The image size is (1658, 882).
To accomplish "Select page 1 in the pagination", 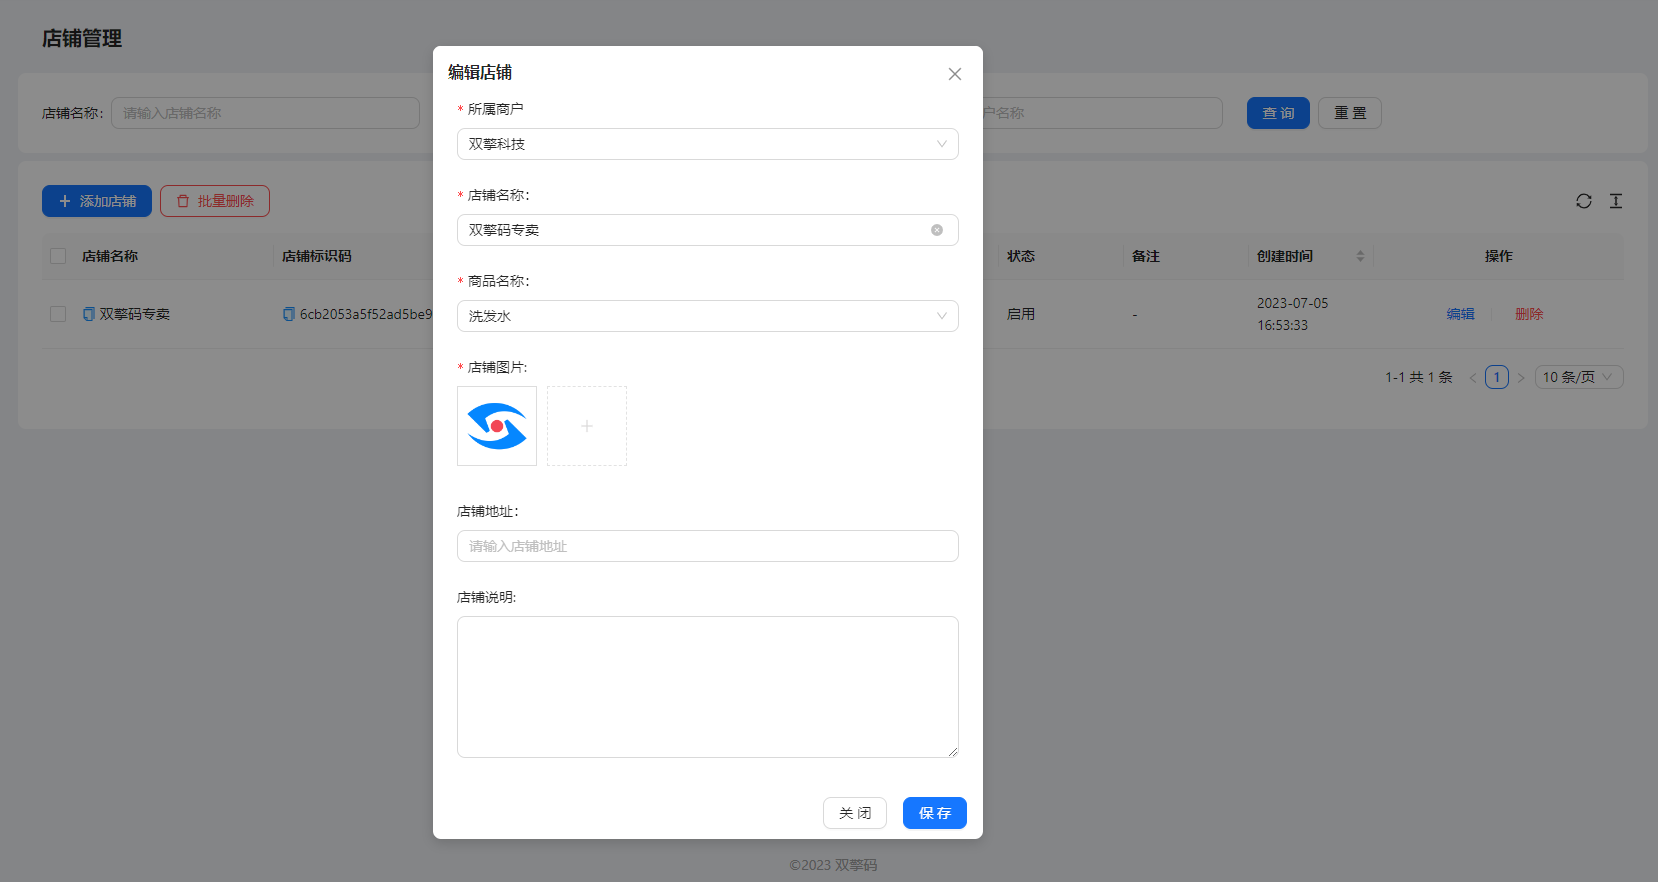I will coord(1497,377).
